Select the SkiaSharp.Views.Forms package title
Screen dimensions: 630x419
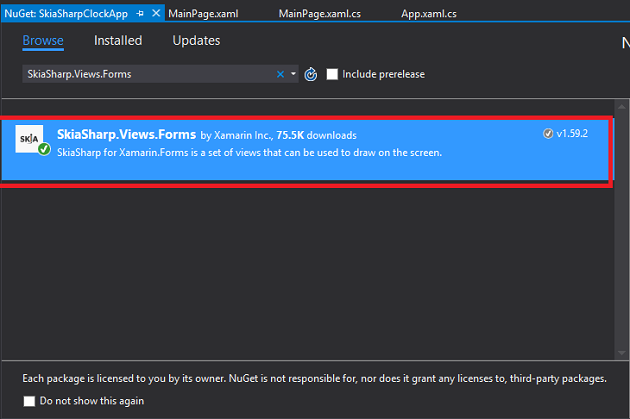(x=127, y=134)
